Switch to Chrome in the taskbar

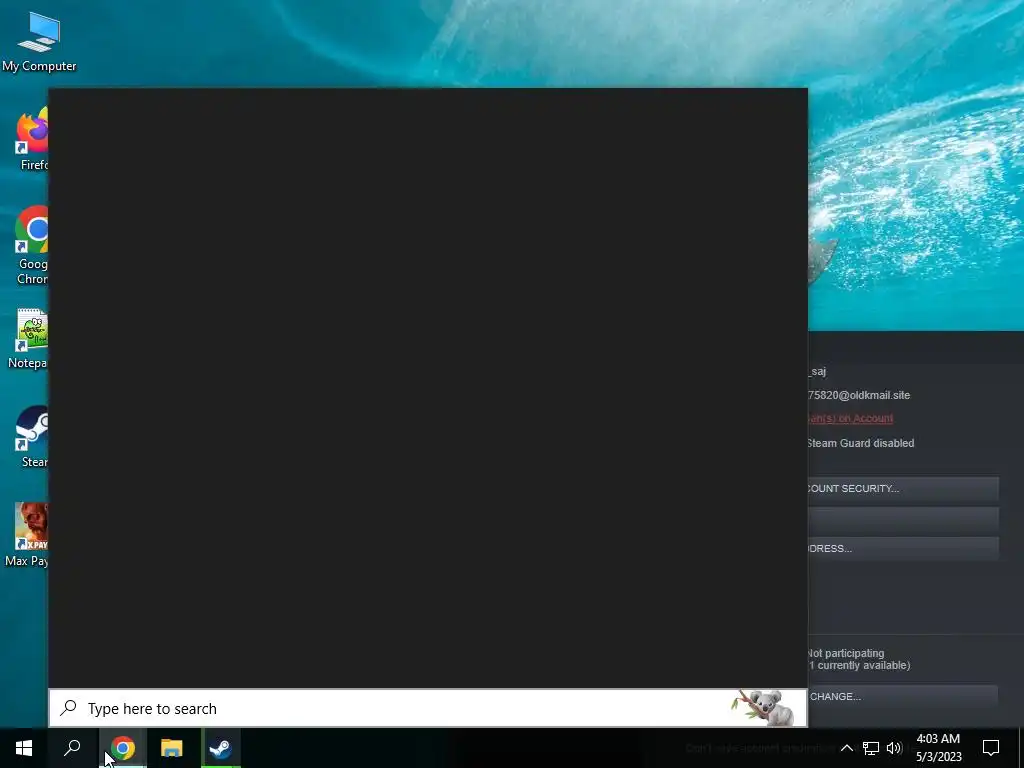click(x=123, y=748)
